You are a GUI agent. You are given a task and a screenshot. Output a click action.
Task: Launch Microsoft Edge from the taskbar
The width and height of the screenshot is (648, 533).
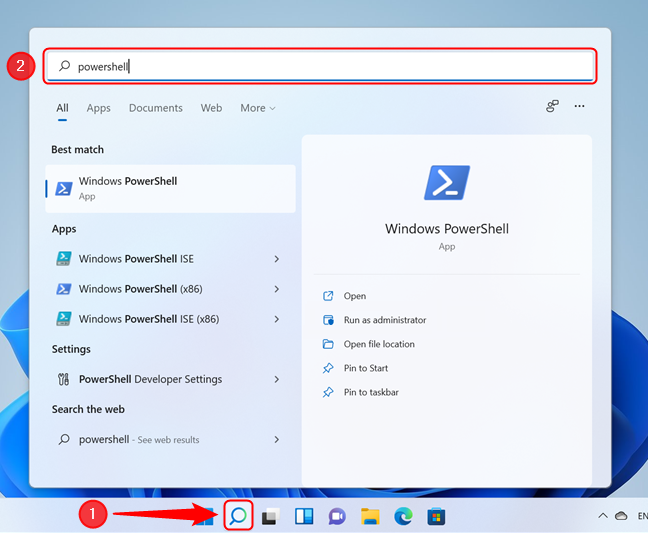(x=403, y=516)
